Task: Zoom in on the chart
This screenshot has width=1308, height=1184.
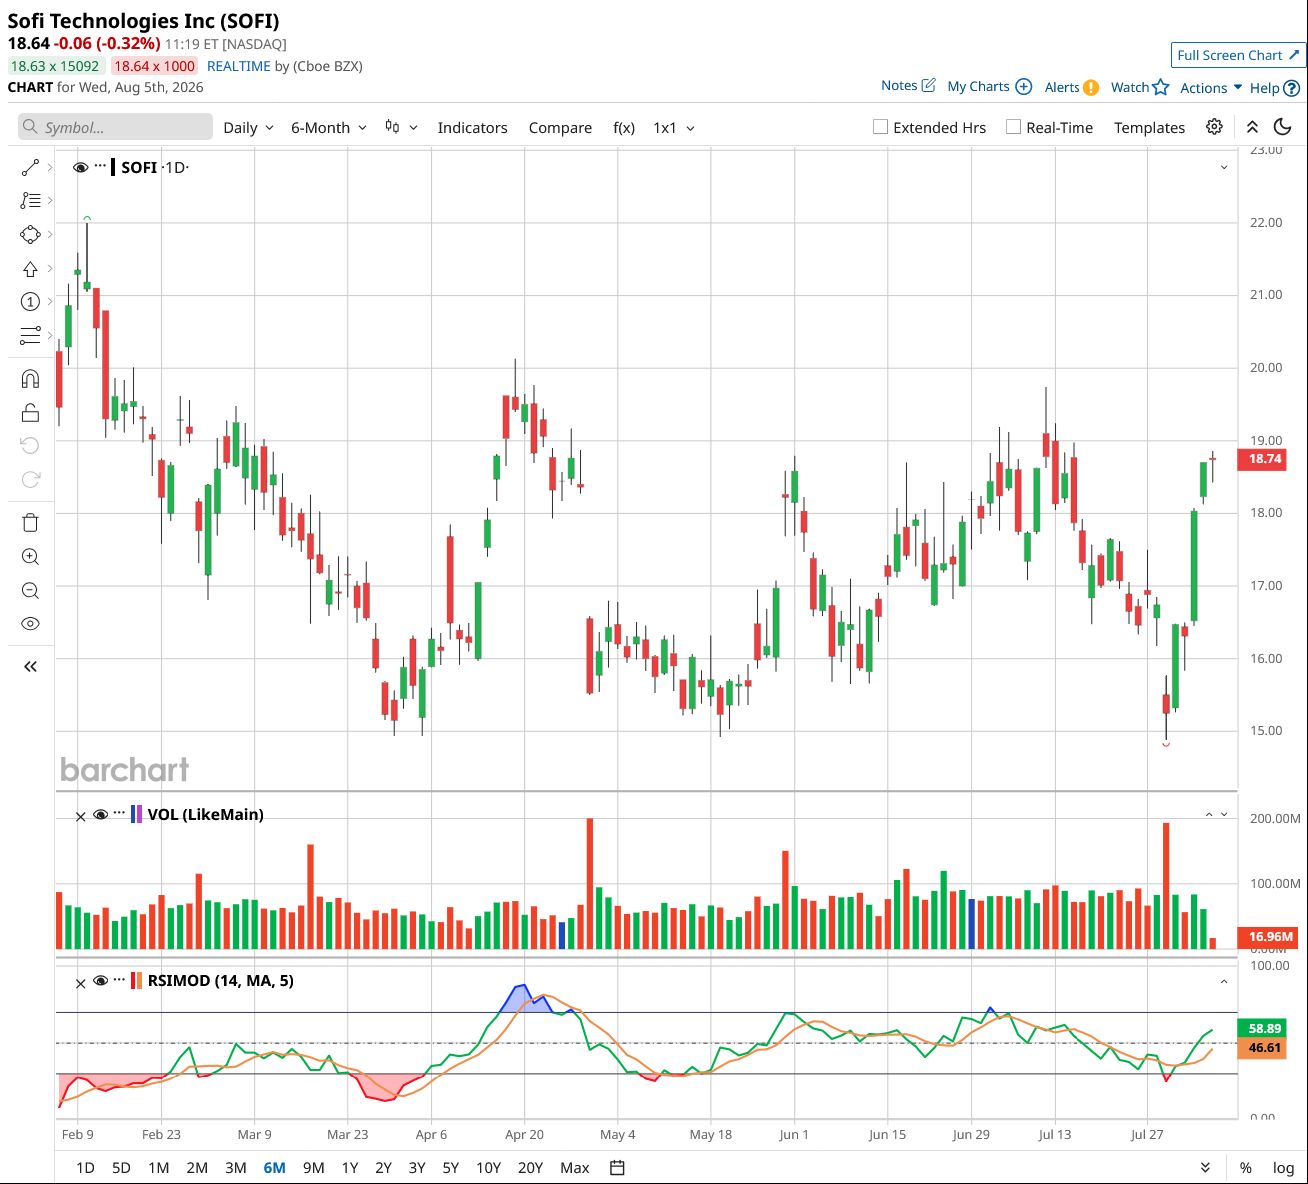Action: coord(30,557)
